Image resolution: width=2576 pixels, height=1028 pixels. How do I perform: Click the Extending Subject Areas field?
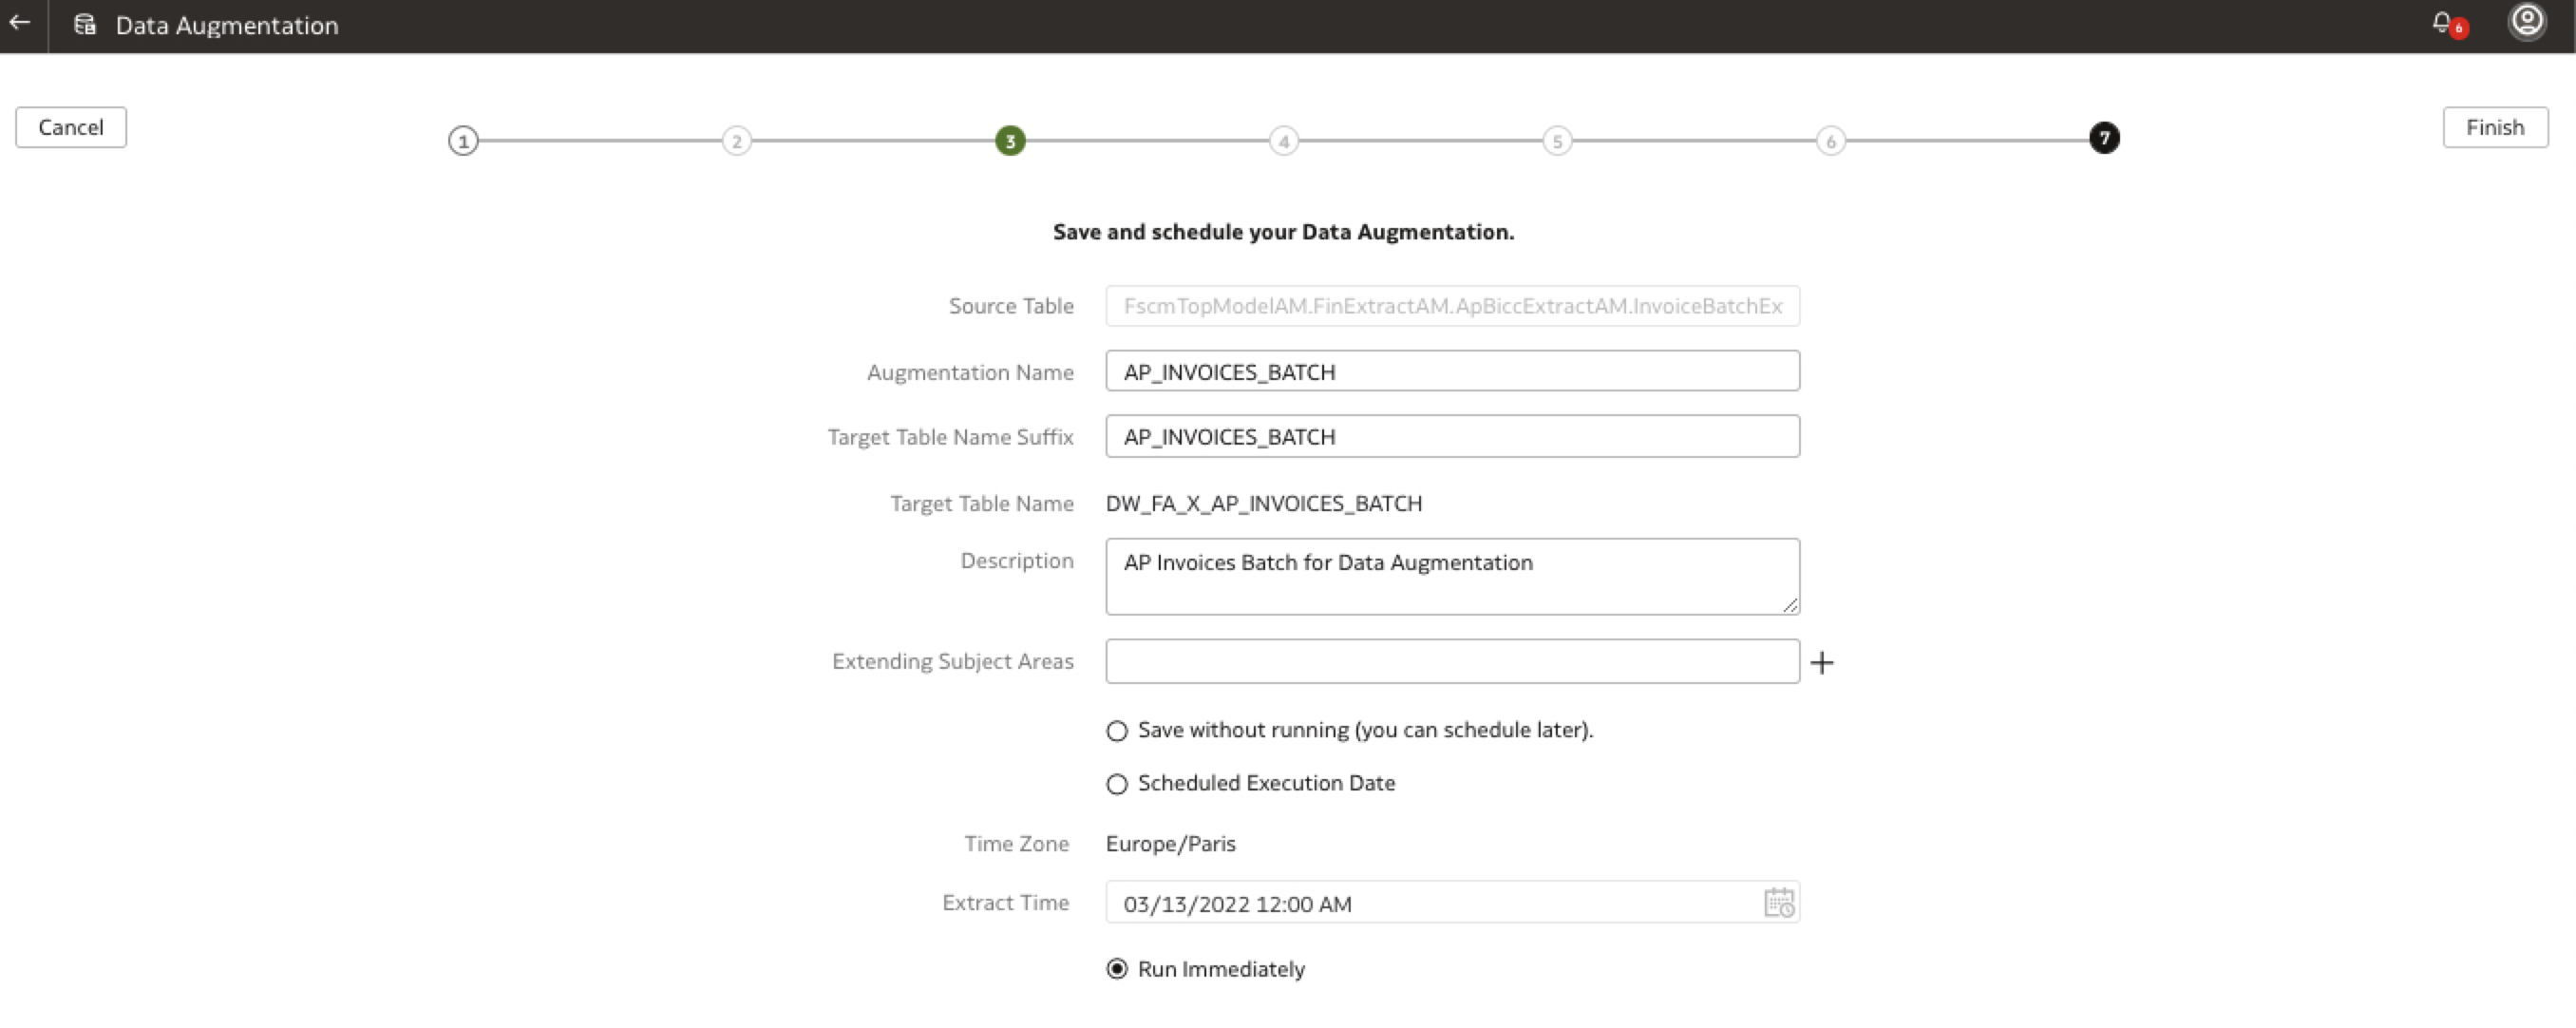pyautogui.click(x=1451, y=662)
